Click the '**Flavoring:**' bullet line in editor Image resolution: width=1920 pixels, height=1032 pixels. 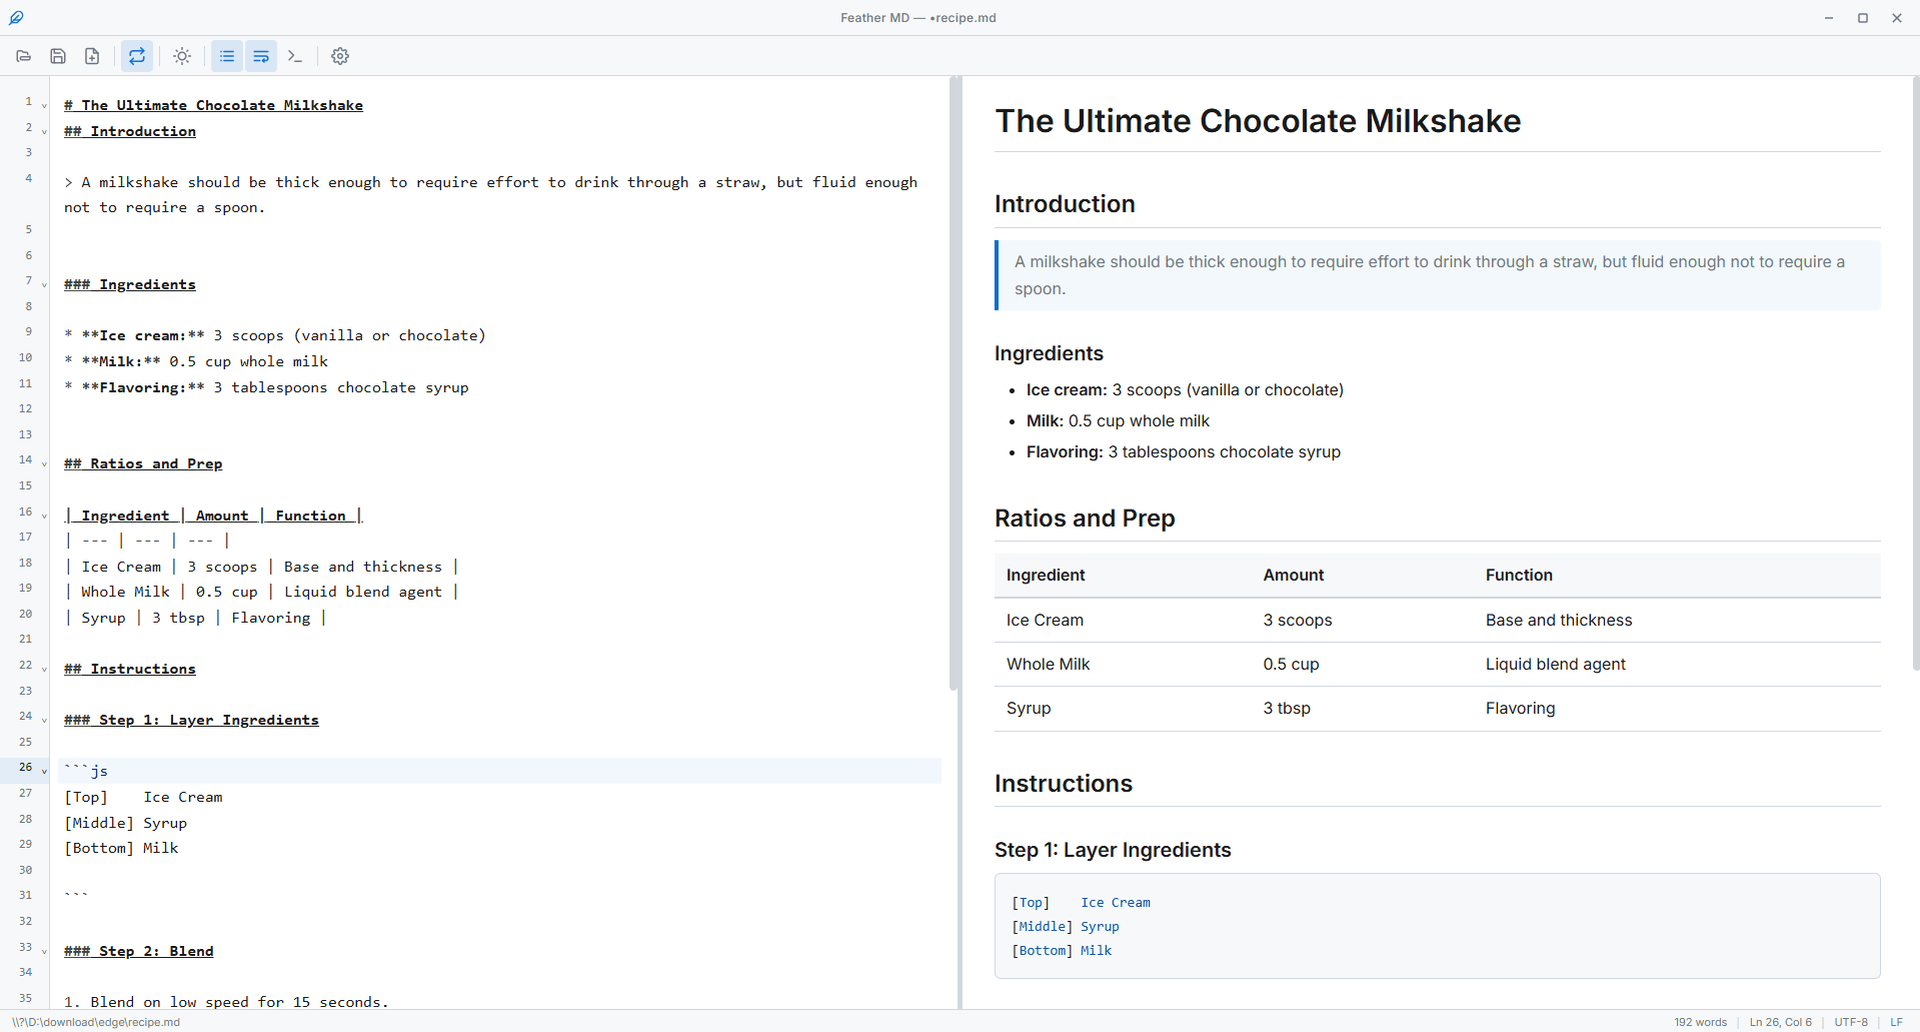pos(266,388)
